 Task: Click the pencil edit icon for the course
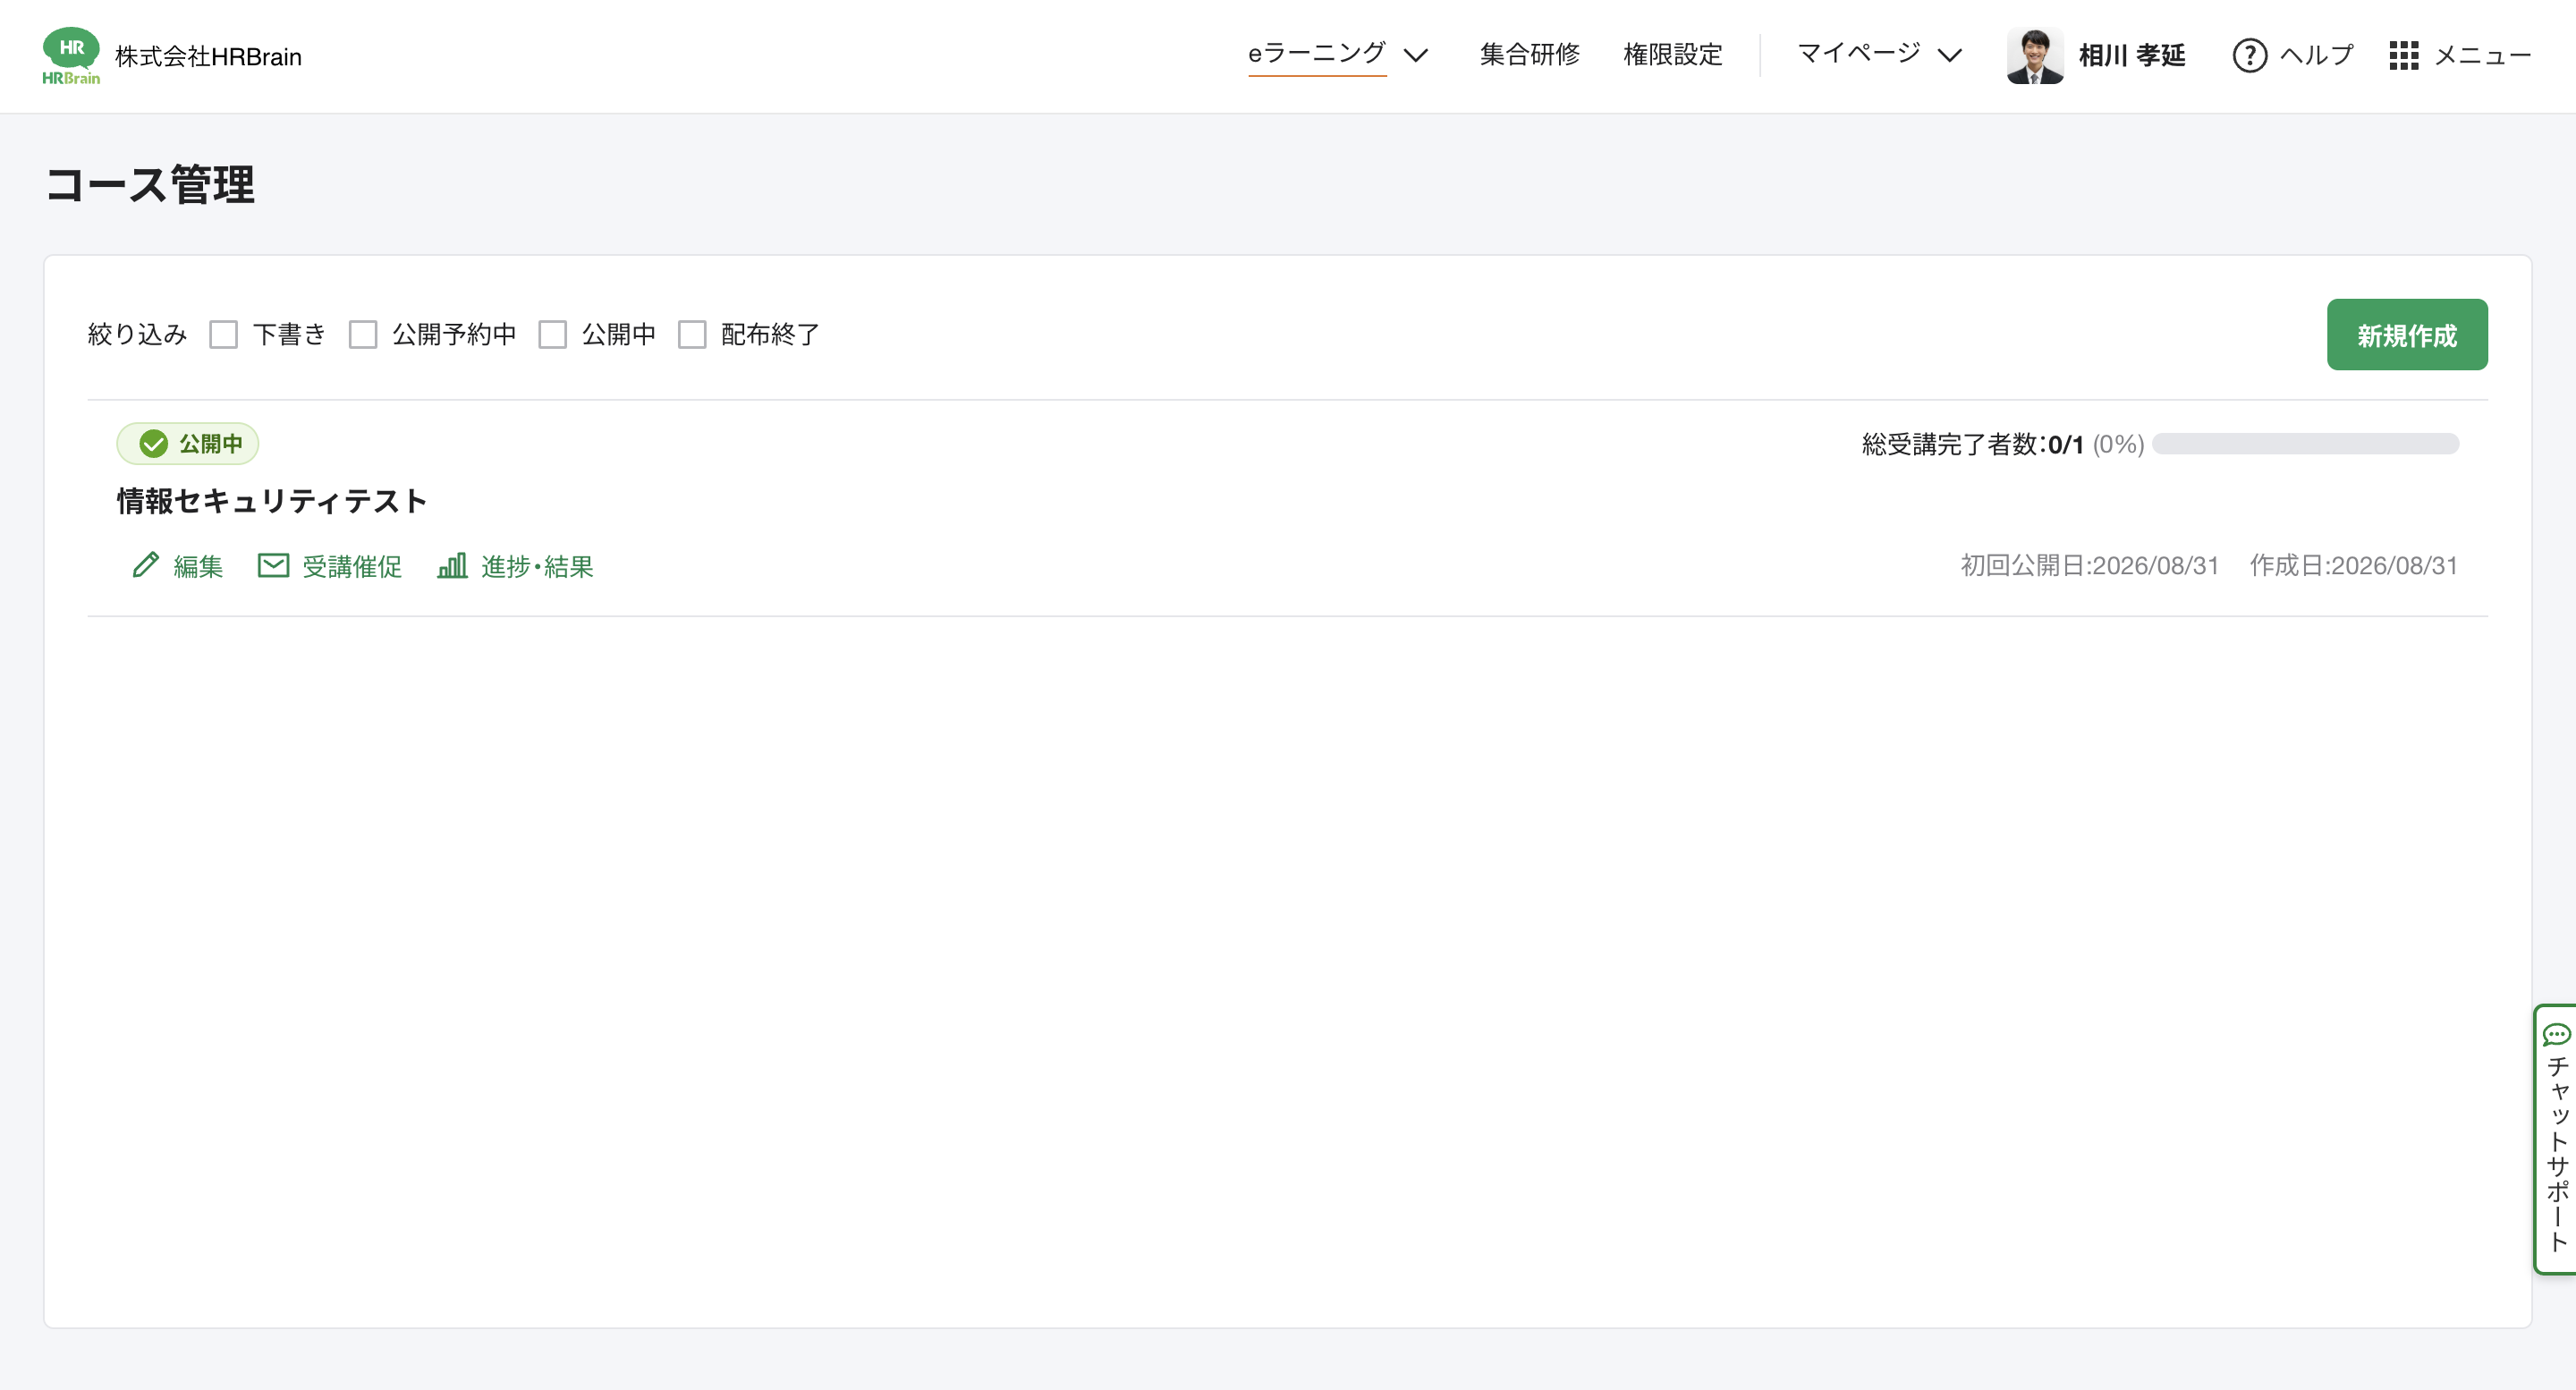tap(146, 565)
